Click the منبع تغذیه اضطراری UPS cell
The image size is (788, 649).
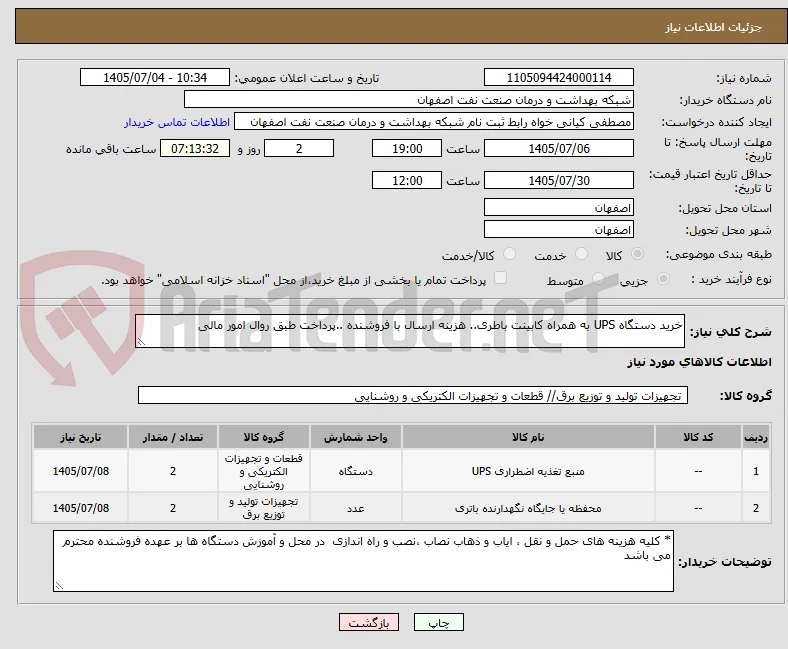tap(528, 471)
